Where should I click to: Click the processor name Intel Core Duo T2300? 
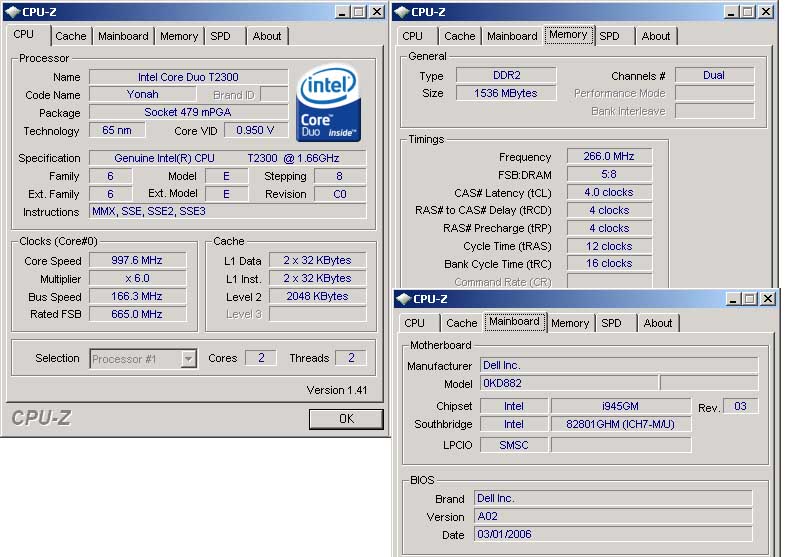(188, 77)
